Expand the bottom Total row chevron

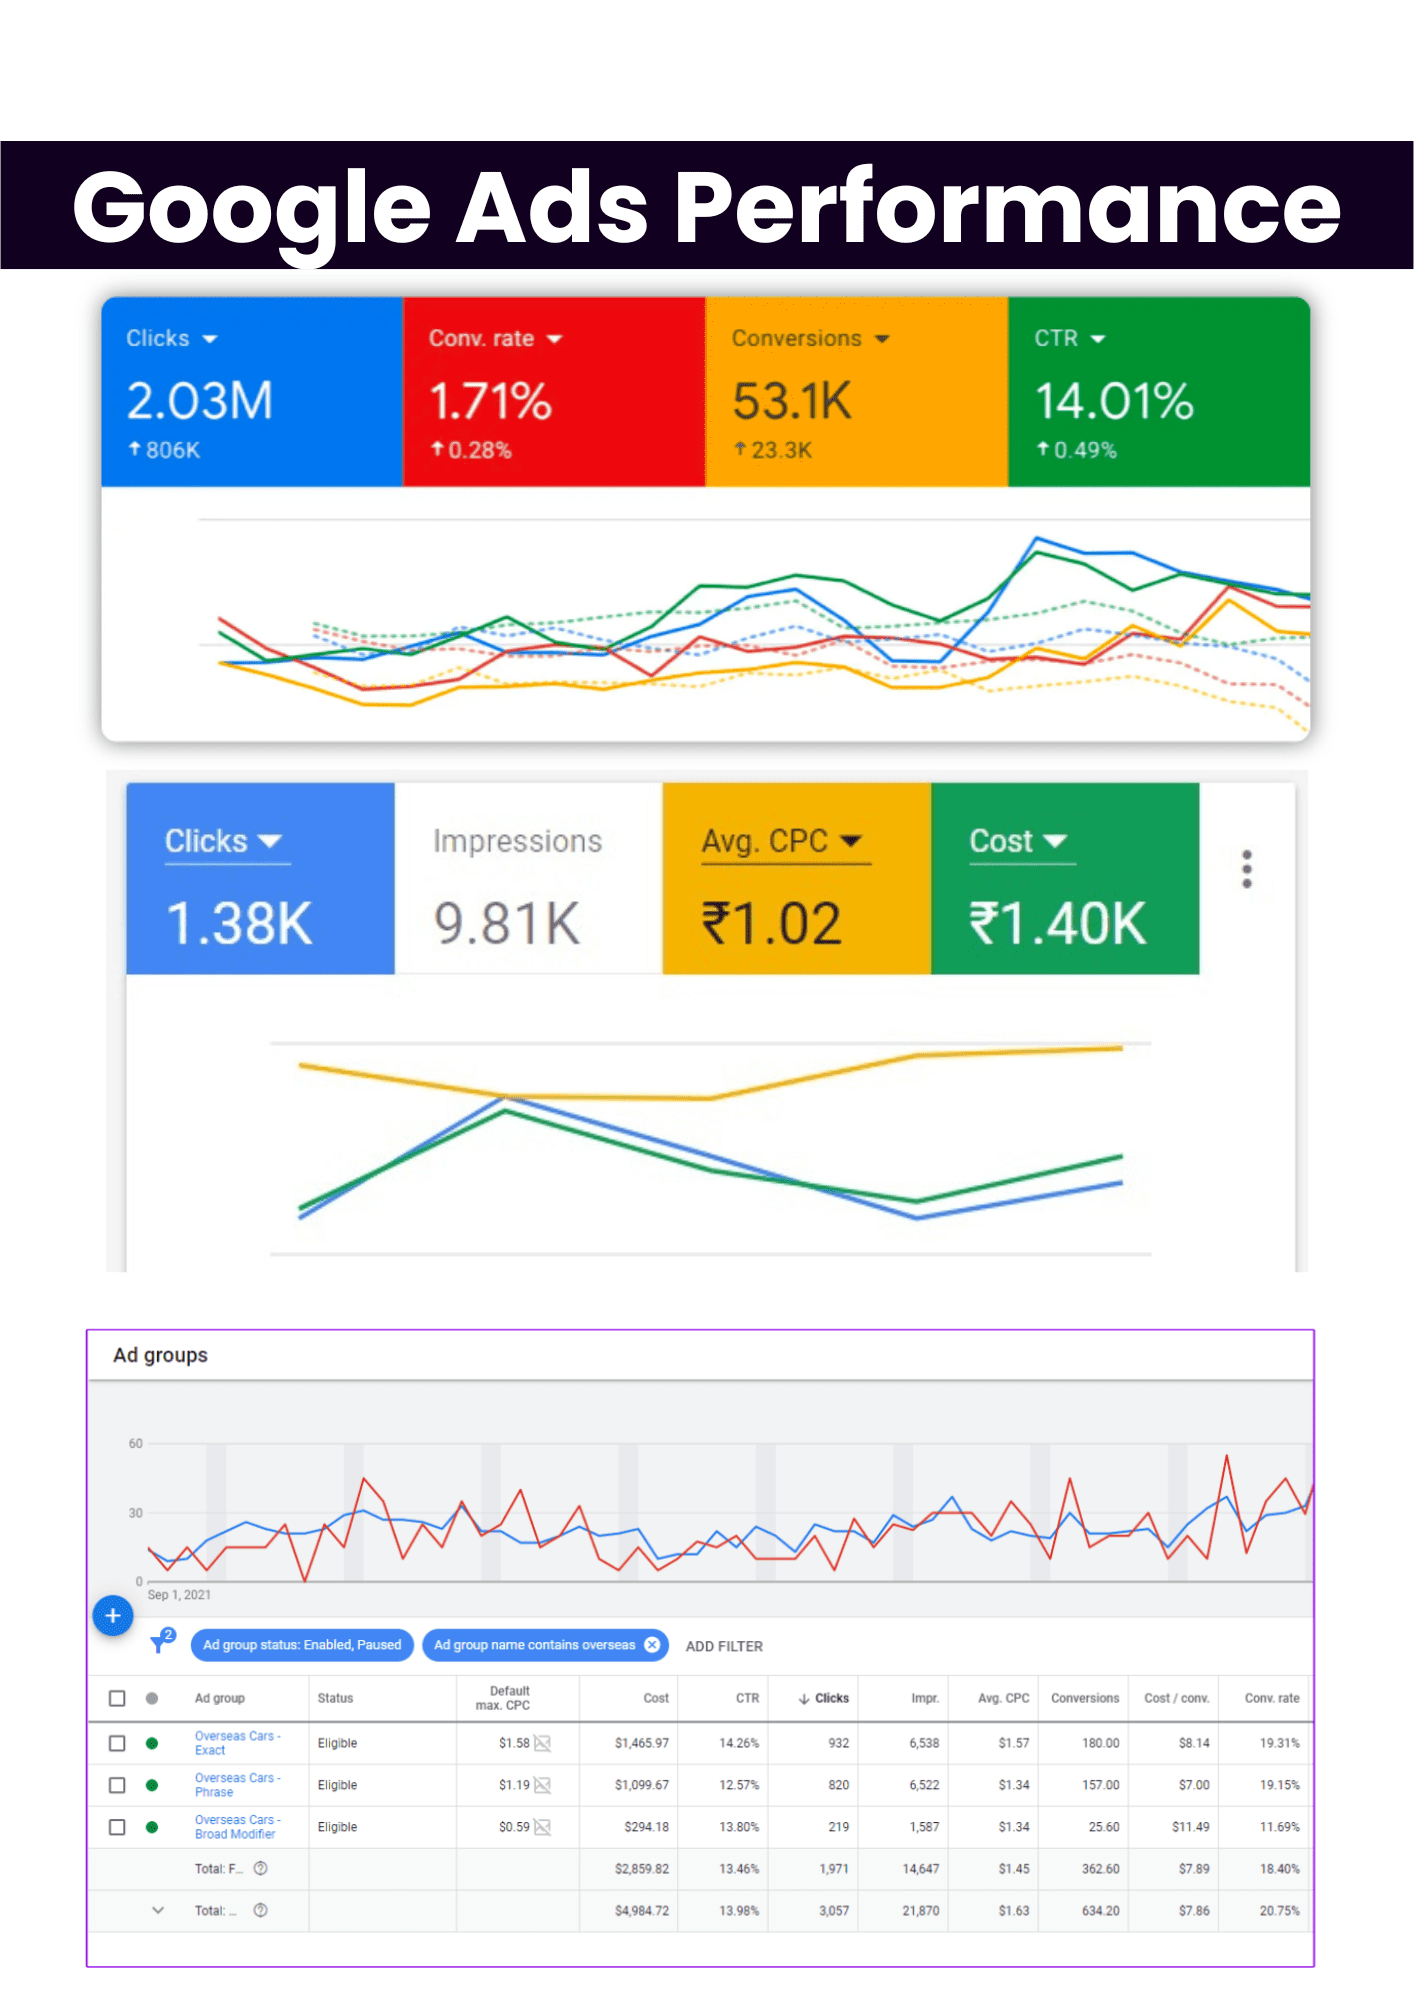158,1910
